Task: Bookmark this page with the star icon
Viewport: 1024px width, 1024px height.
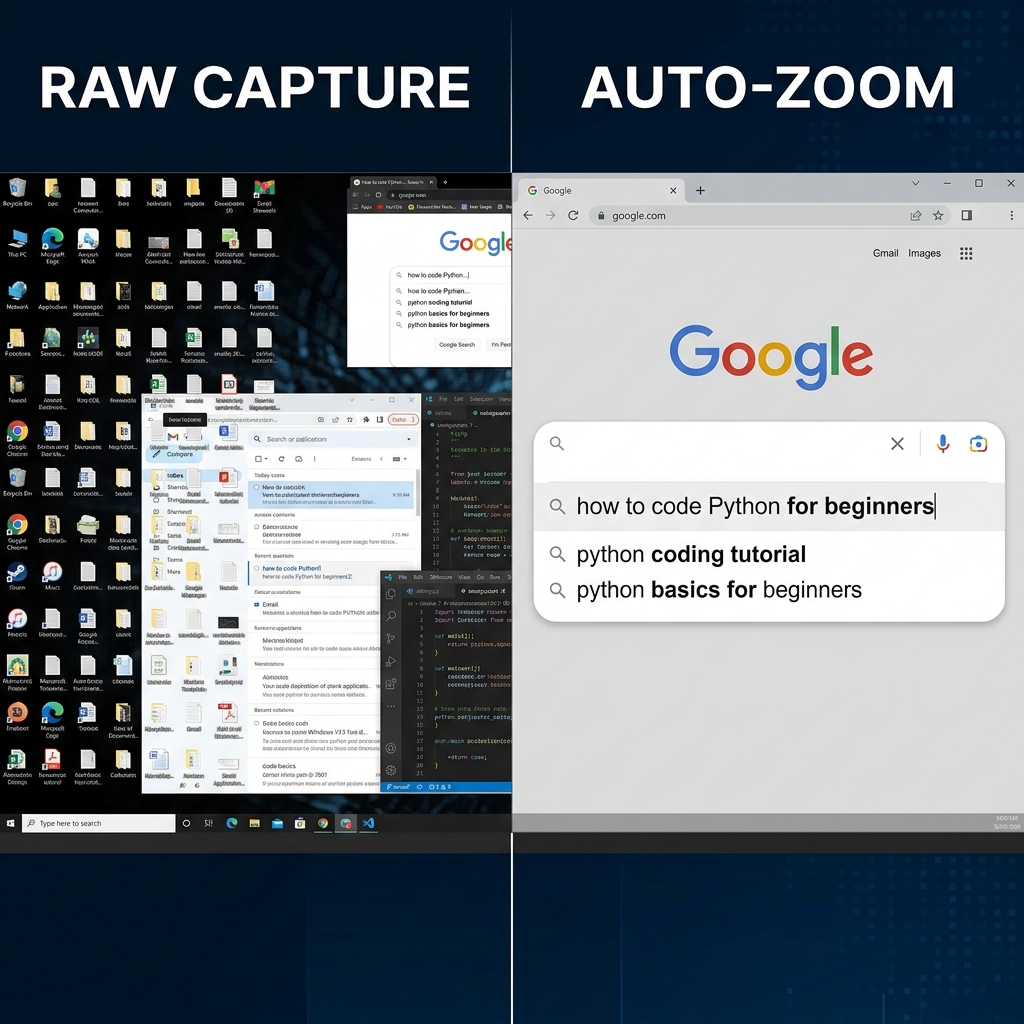Action: (x=938, y=216)
